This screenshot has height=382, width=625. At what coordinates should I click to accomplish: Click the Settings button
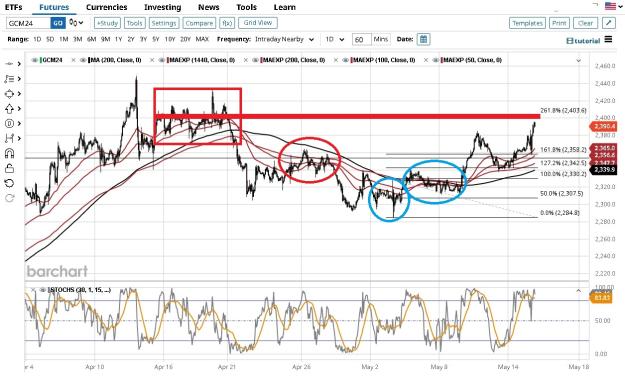click(x=163, y=23)
